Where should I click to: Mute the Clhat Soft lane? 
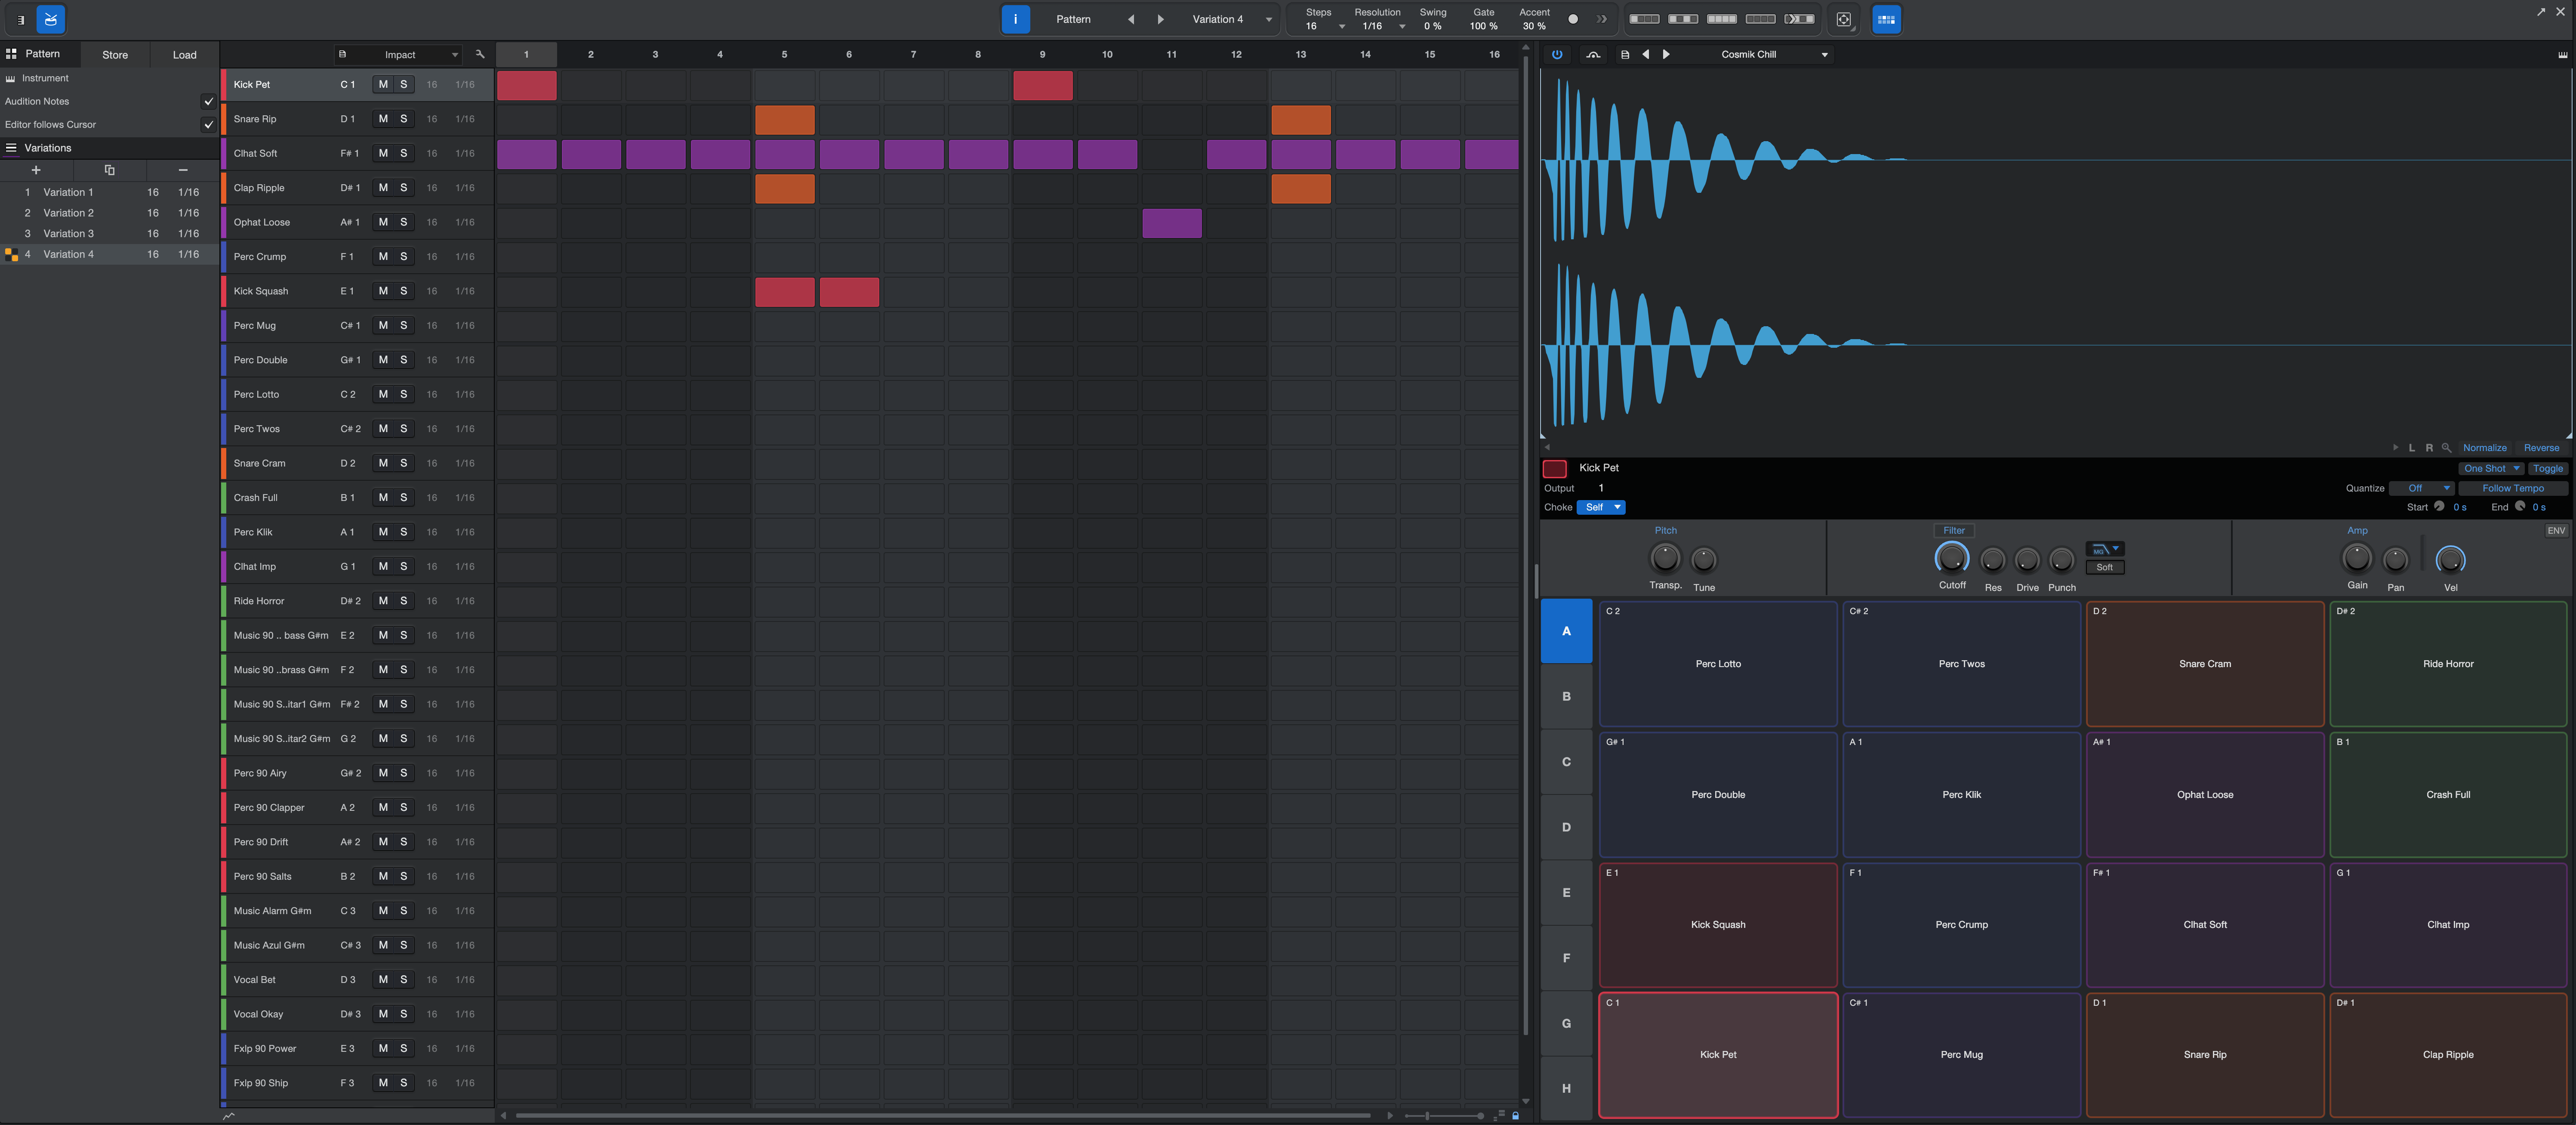point(383,153)
